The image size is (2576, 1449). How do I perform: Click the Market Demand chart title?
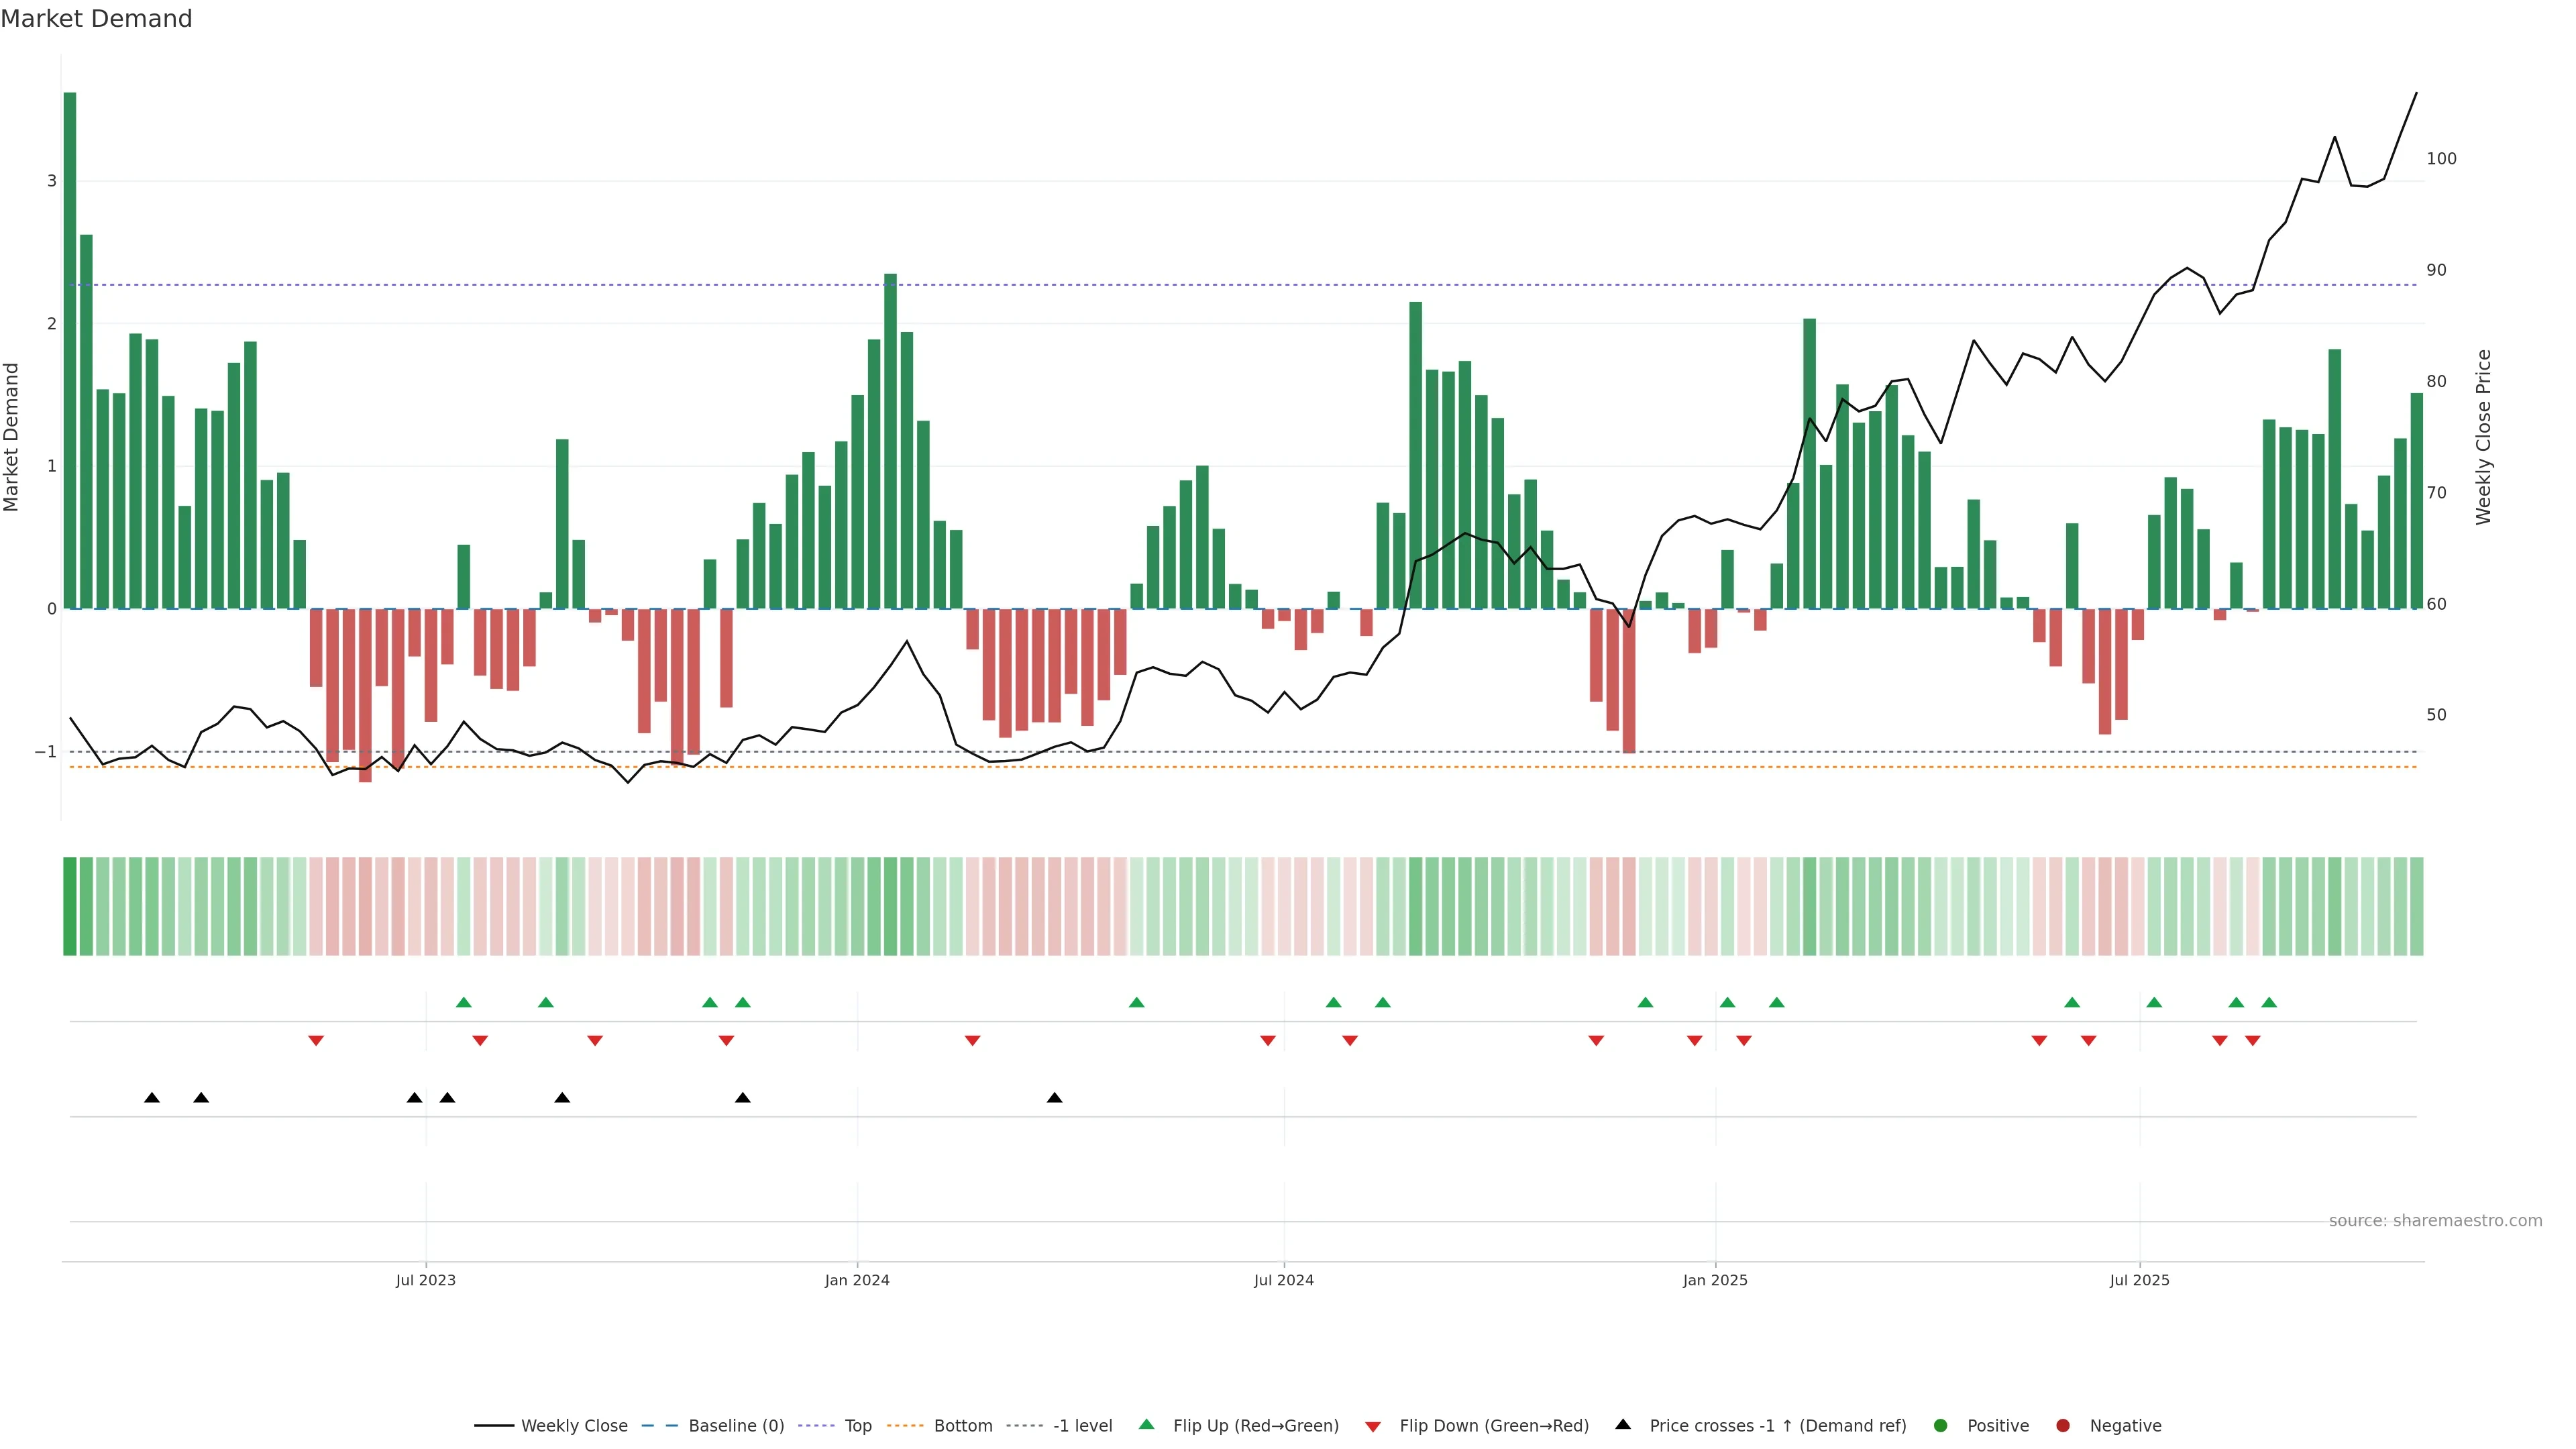pos(96,19)
